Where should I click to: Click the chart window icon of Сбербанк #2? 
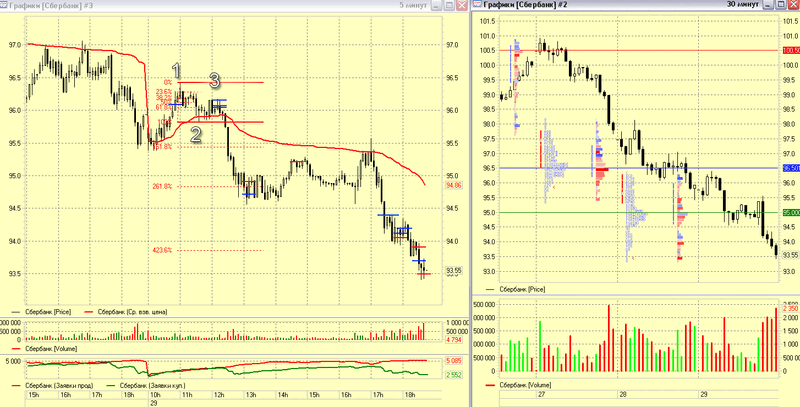(477, 4)
